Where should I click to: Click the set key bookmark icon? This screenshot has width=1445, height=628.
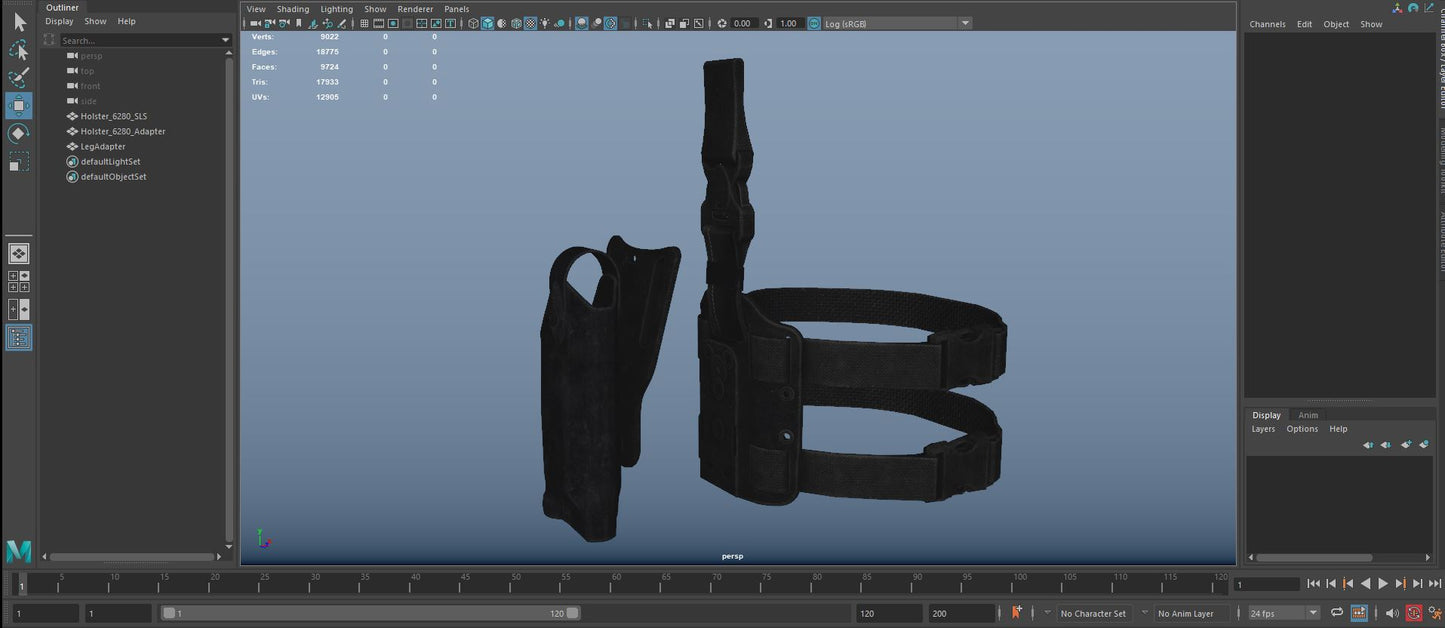[1017, 613]
